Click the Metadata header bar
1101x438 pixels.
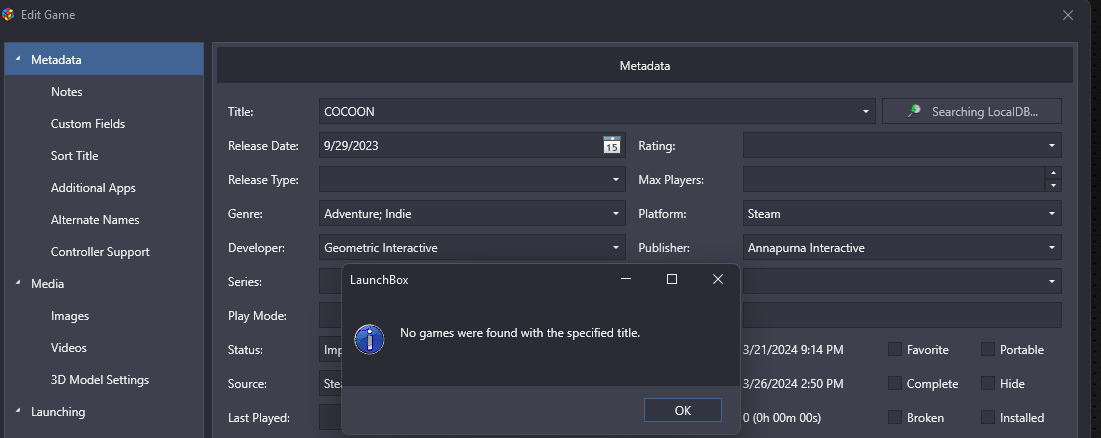pyautogui.click(x=645, y=66)
